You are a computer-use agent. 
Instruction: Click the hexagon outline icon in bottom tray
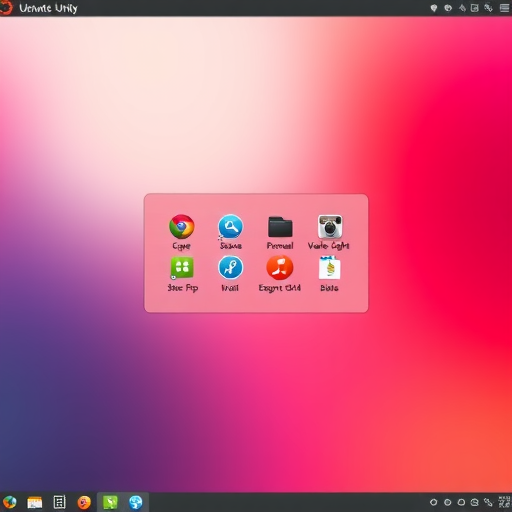point(433,502)
